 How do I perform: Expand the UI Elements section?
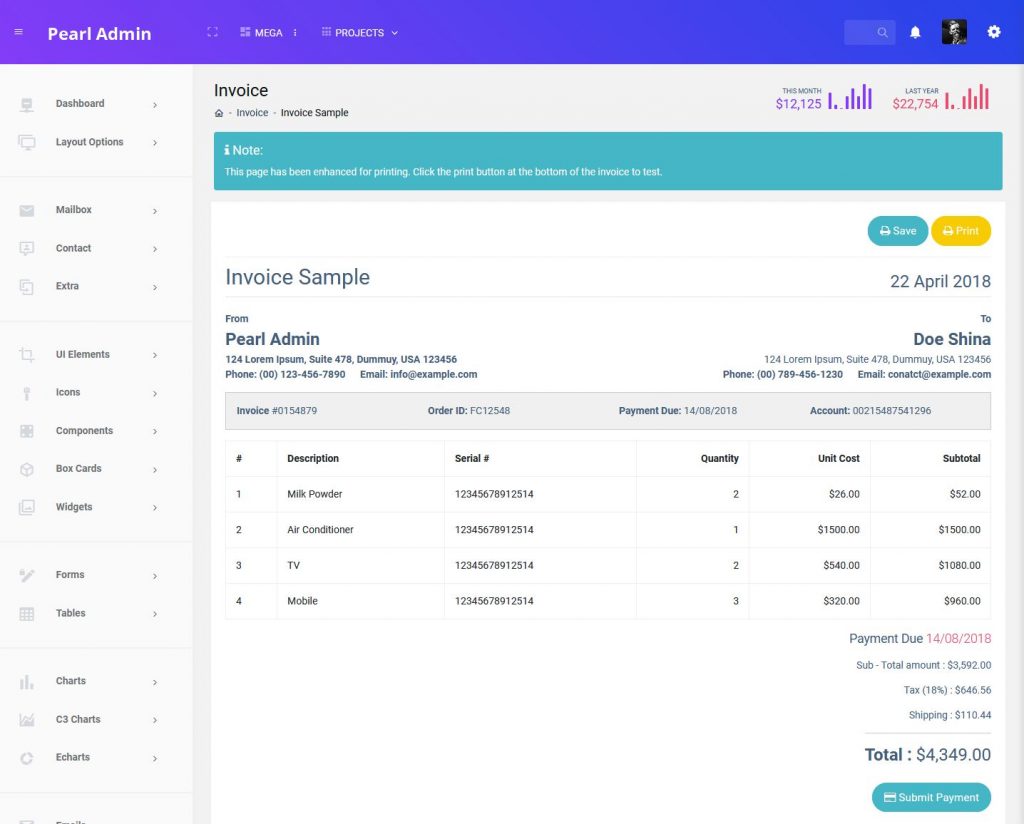[81, 354]
